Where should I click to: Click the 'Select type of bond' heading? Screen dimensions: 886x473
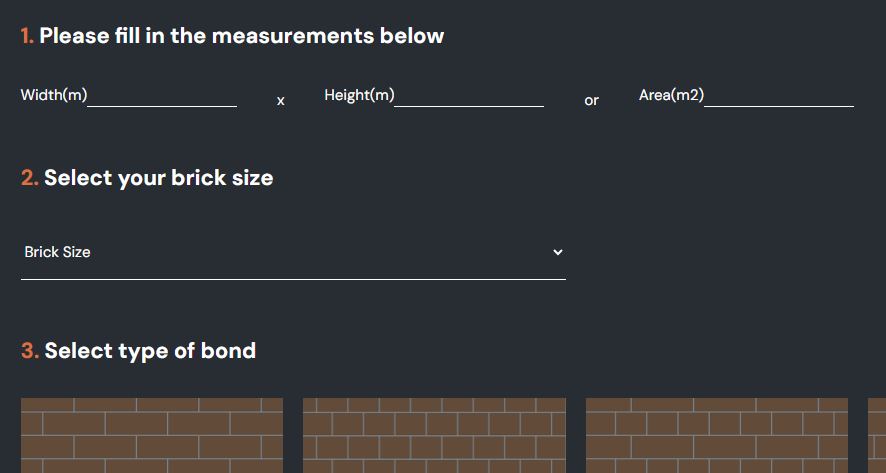click(150, 351)
